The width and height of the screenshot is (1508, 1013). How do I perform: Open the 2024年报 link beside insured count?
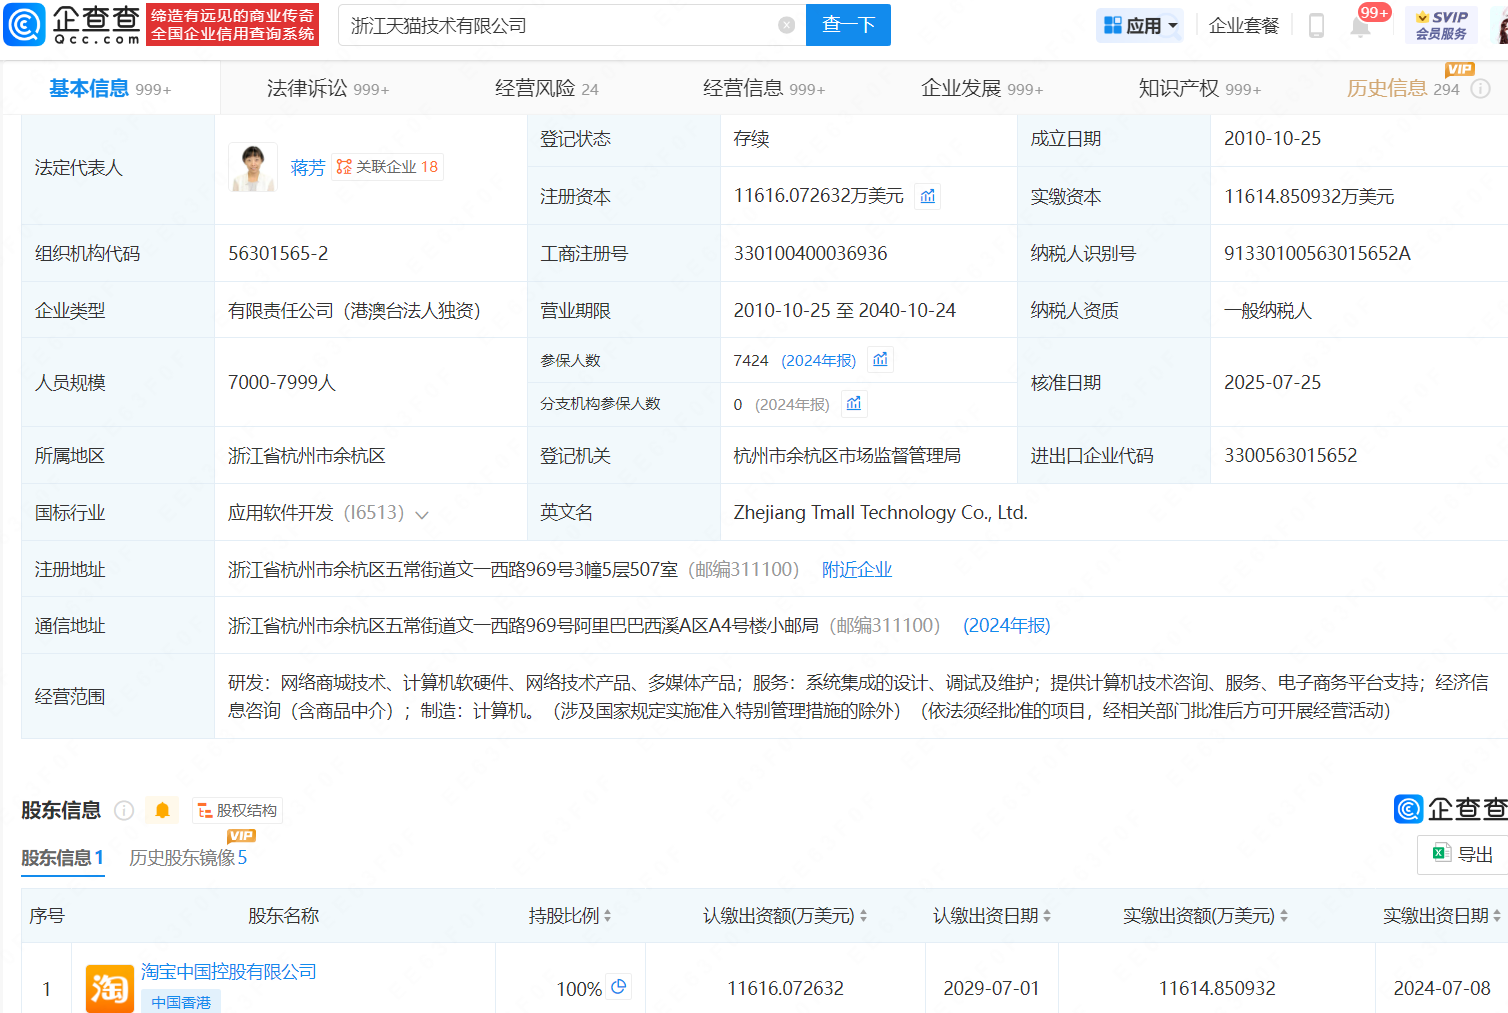coord(818,360)
